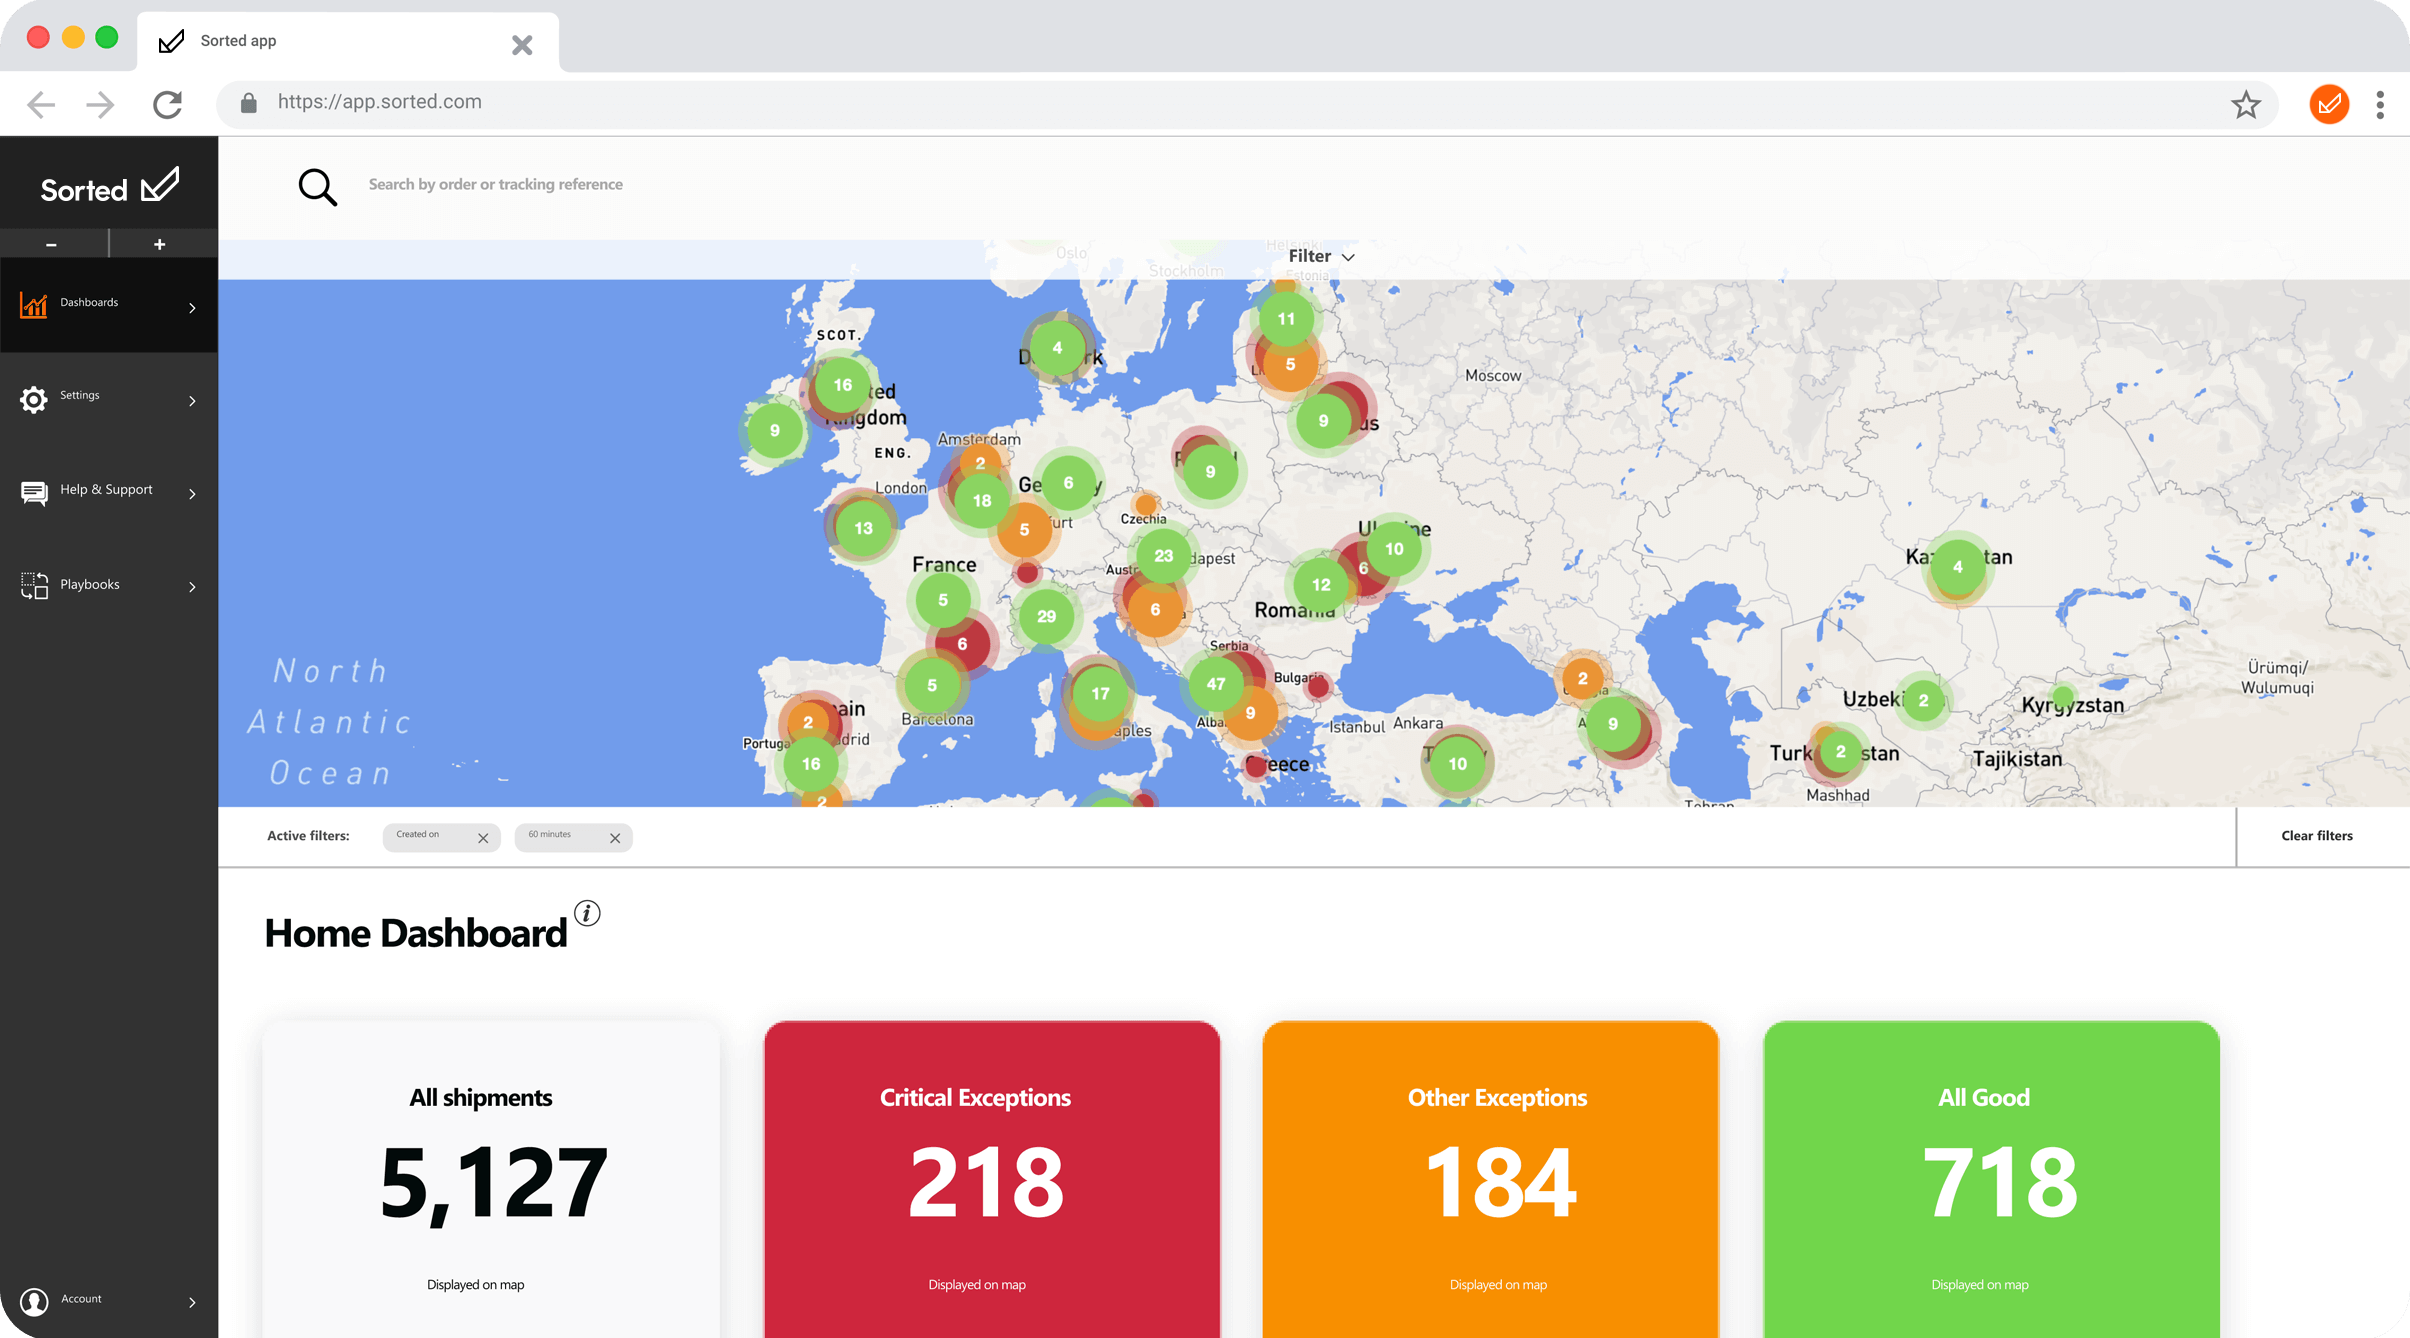The width and height of the screenshot is (2410, 1338).
Task: Click the sidebar minus button
Action: click(52, 244)
